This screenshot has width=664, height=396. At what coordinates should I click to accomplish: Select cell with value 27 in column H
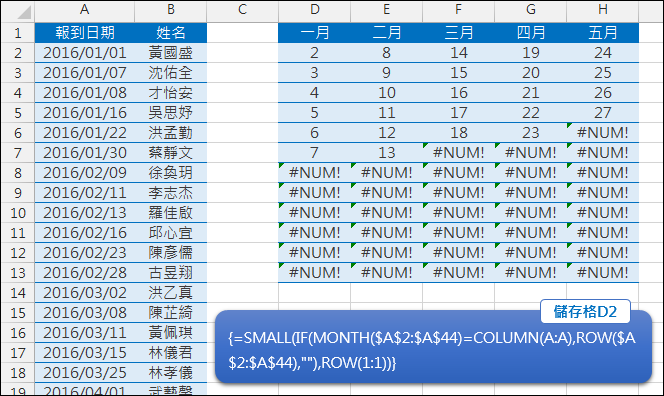click(x=603, y=113)
